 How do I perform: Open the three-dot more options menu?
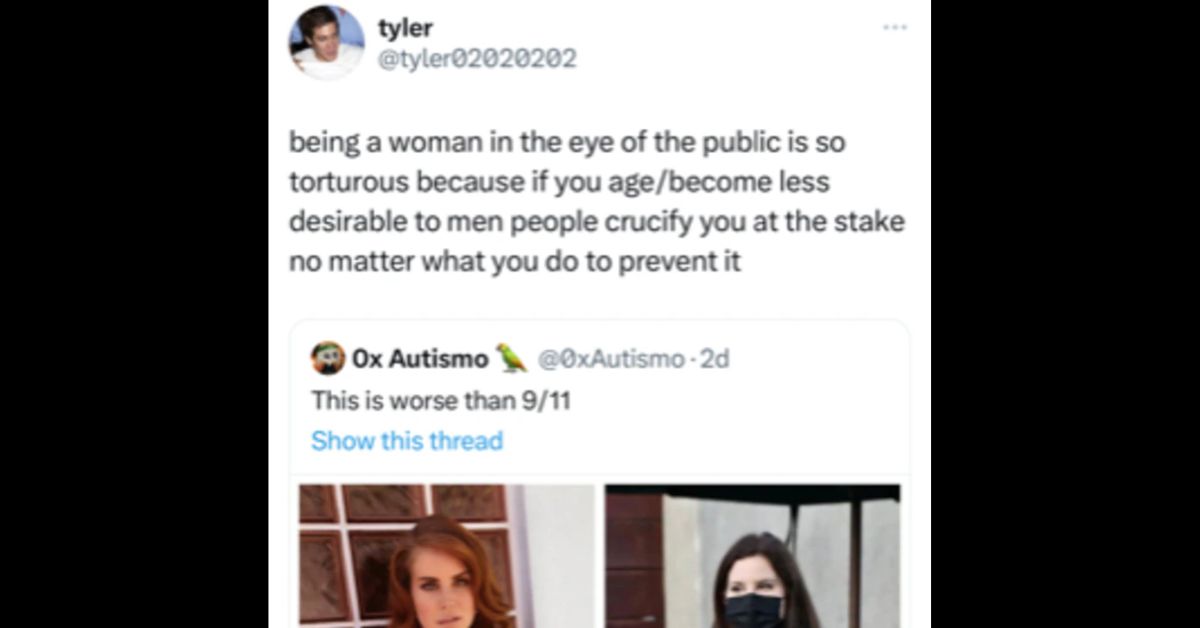[x=894, y=27]
